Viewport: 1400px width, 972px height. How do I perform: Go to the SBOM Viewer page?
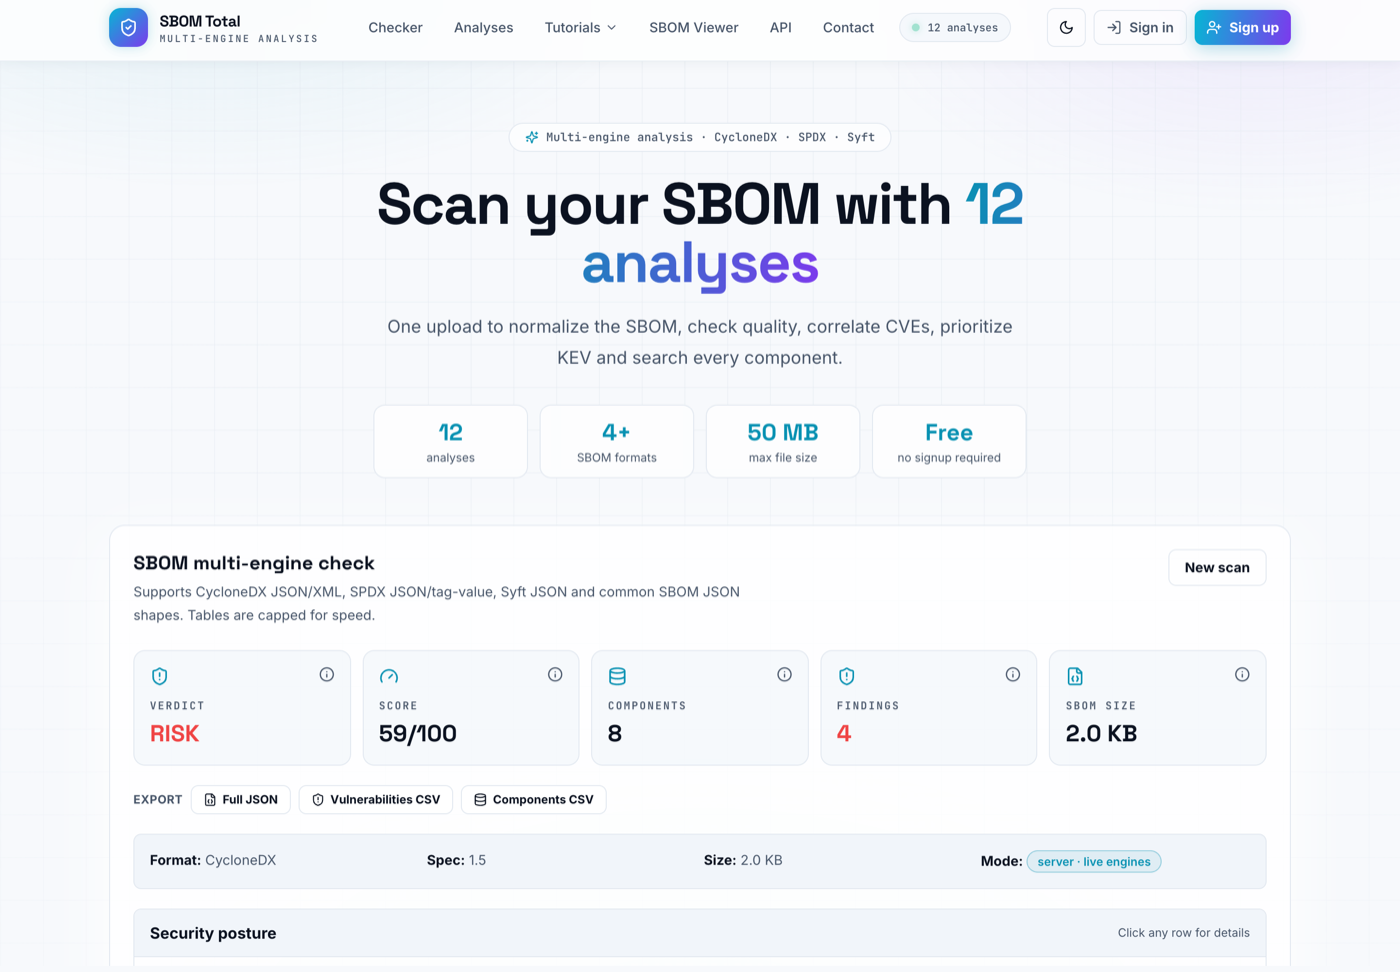coord(694,28)
